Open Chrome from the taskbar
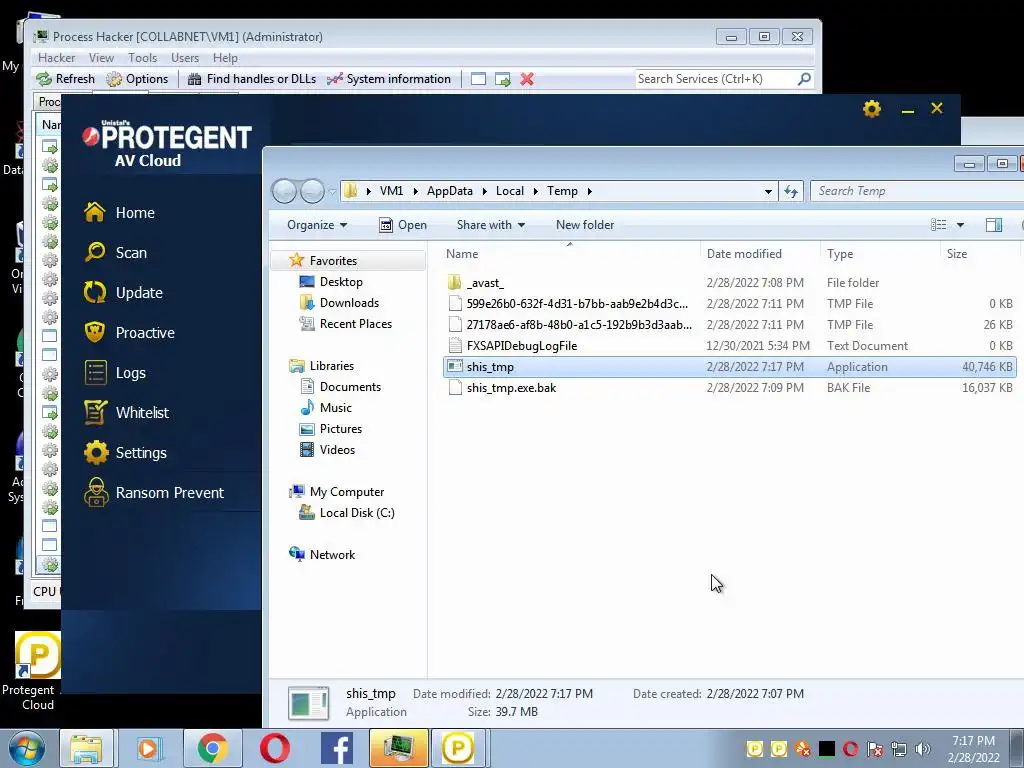Screen dimensions: 1024x768 tap(212, 748)
